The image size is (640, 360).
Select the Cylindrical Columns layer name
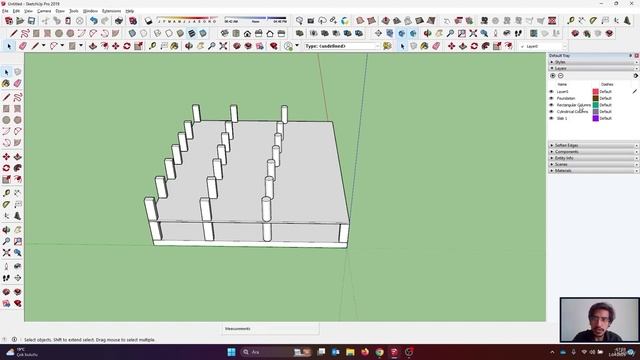573,111
